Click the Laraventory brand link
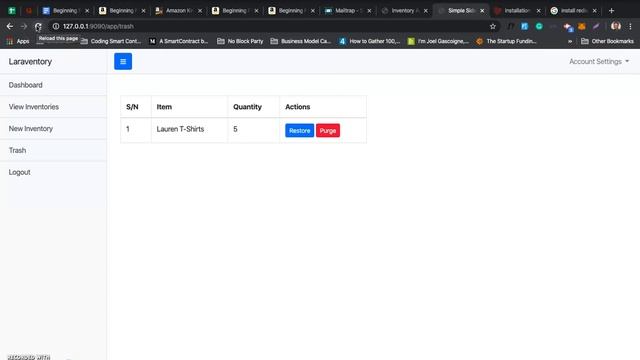Image resolution: width=640 pixels, height=360 pixels. point(30,62)
